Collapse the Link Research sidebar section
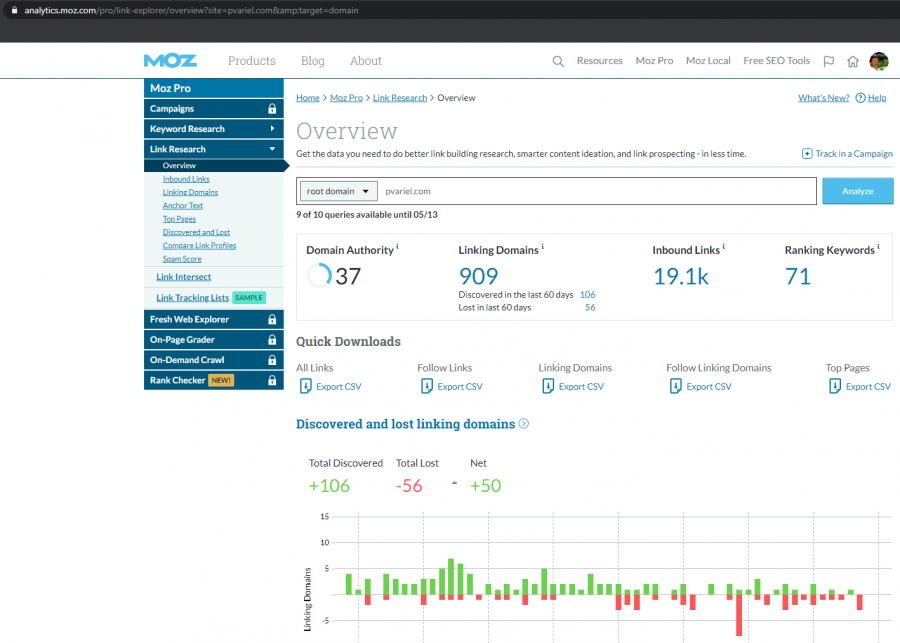Viewport: 900px width, 643px height. point(214,149)
